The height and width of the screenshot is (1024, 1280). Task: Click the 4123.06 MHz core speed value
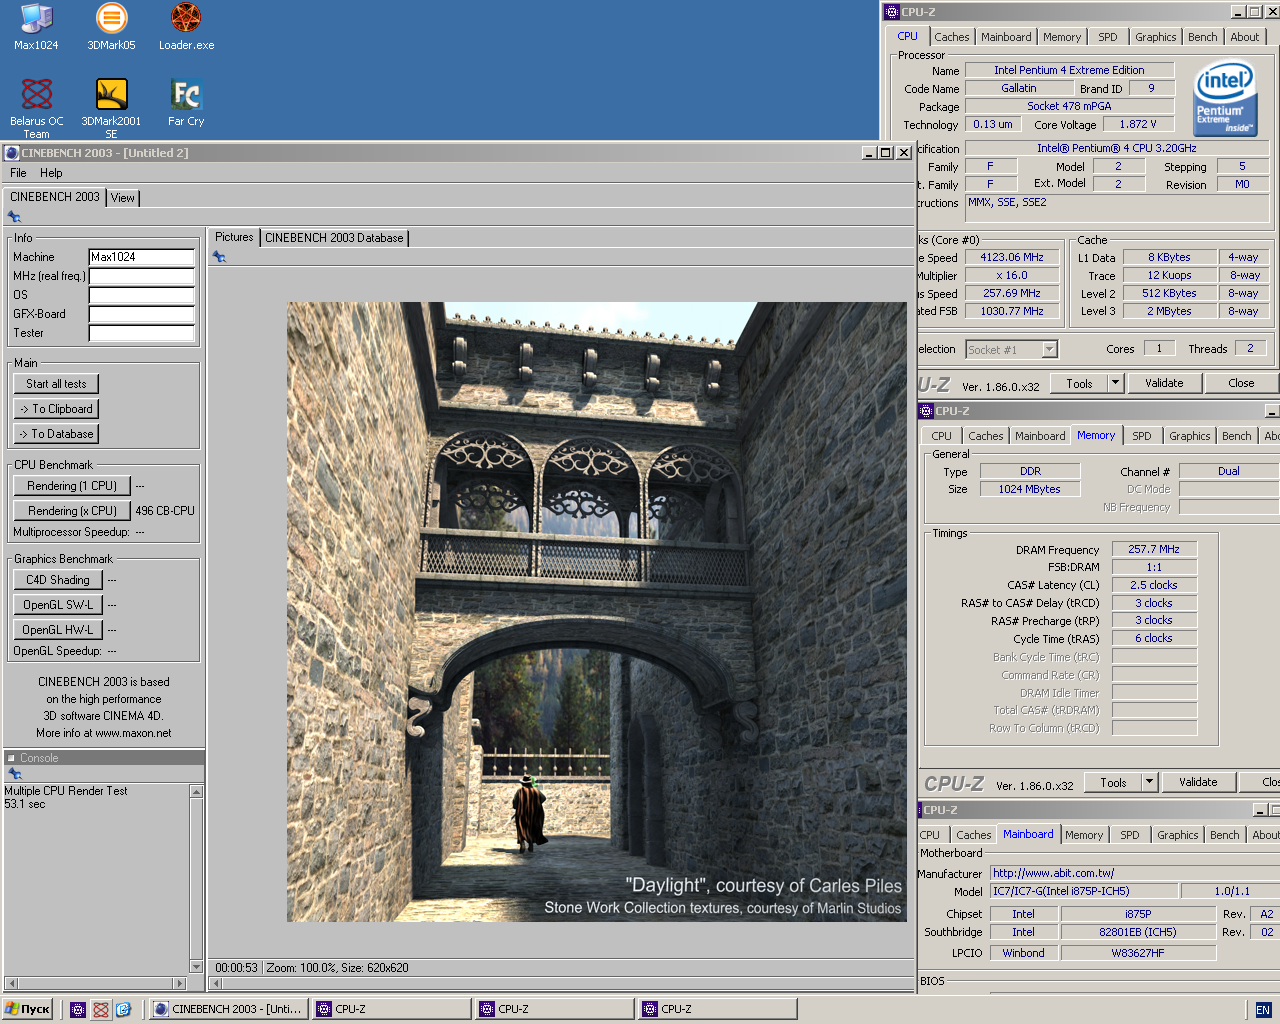1012,257
